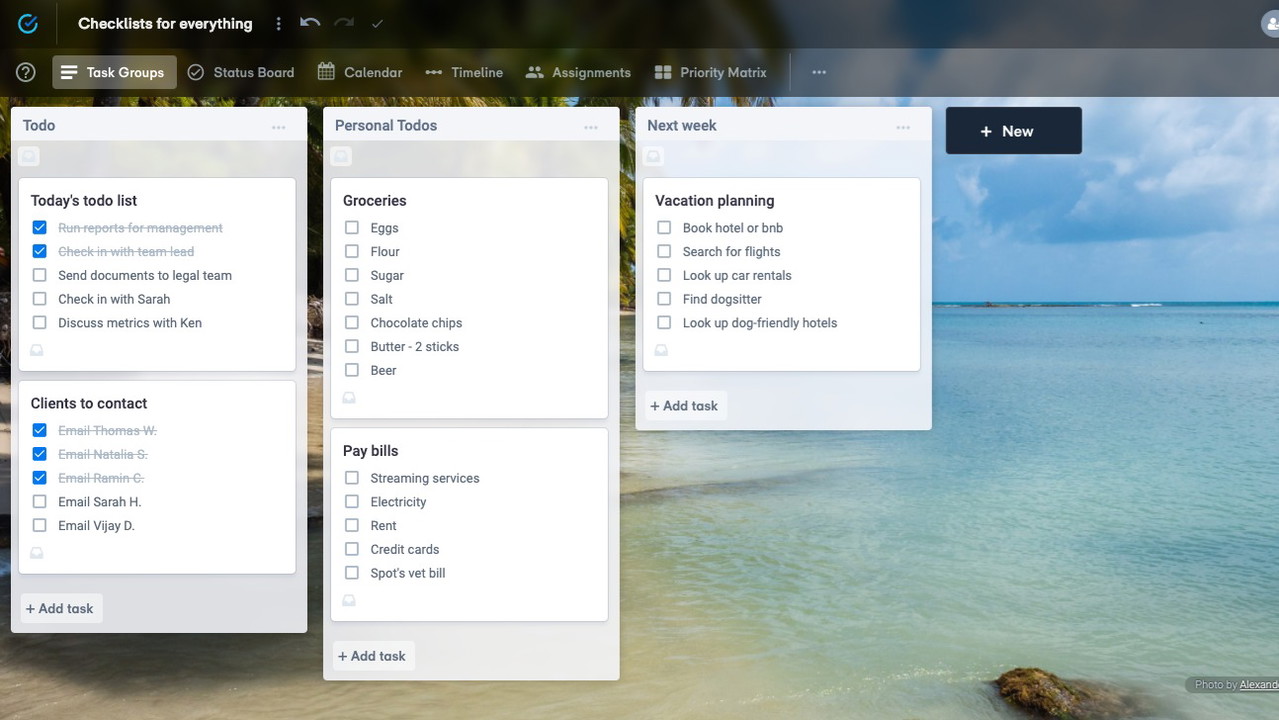
Task: Create a New list
Action: 1013,131
